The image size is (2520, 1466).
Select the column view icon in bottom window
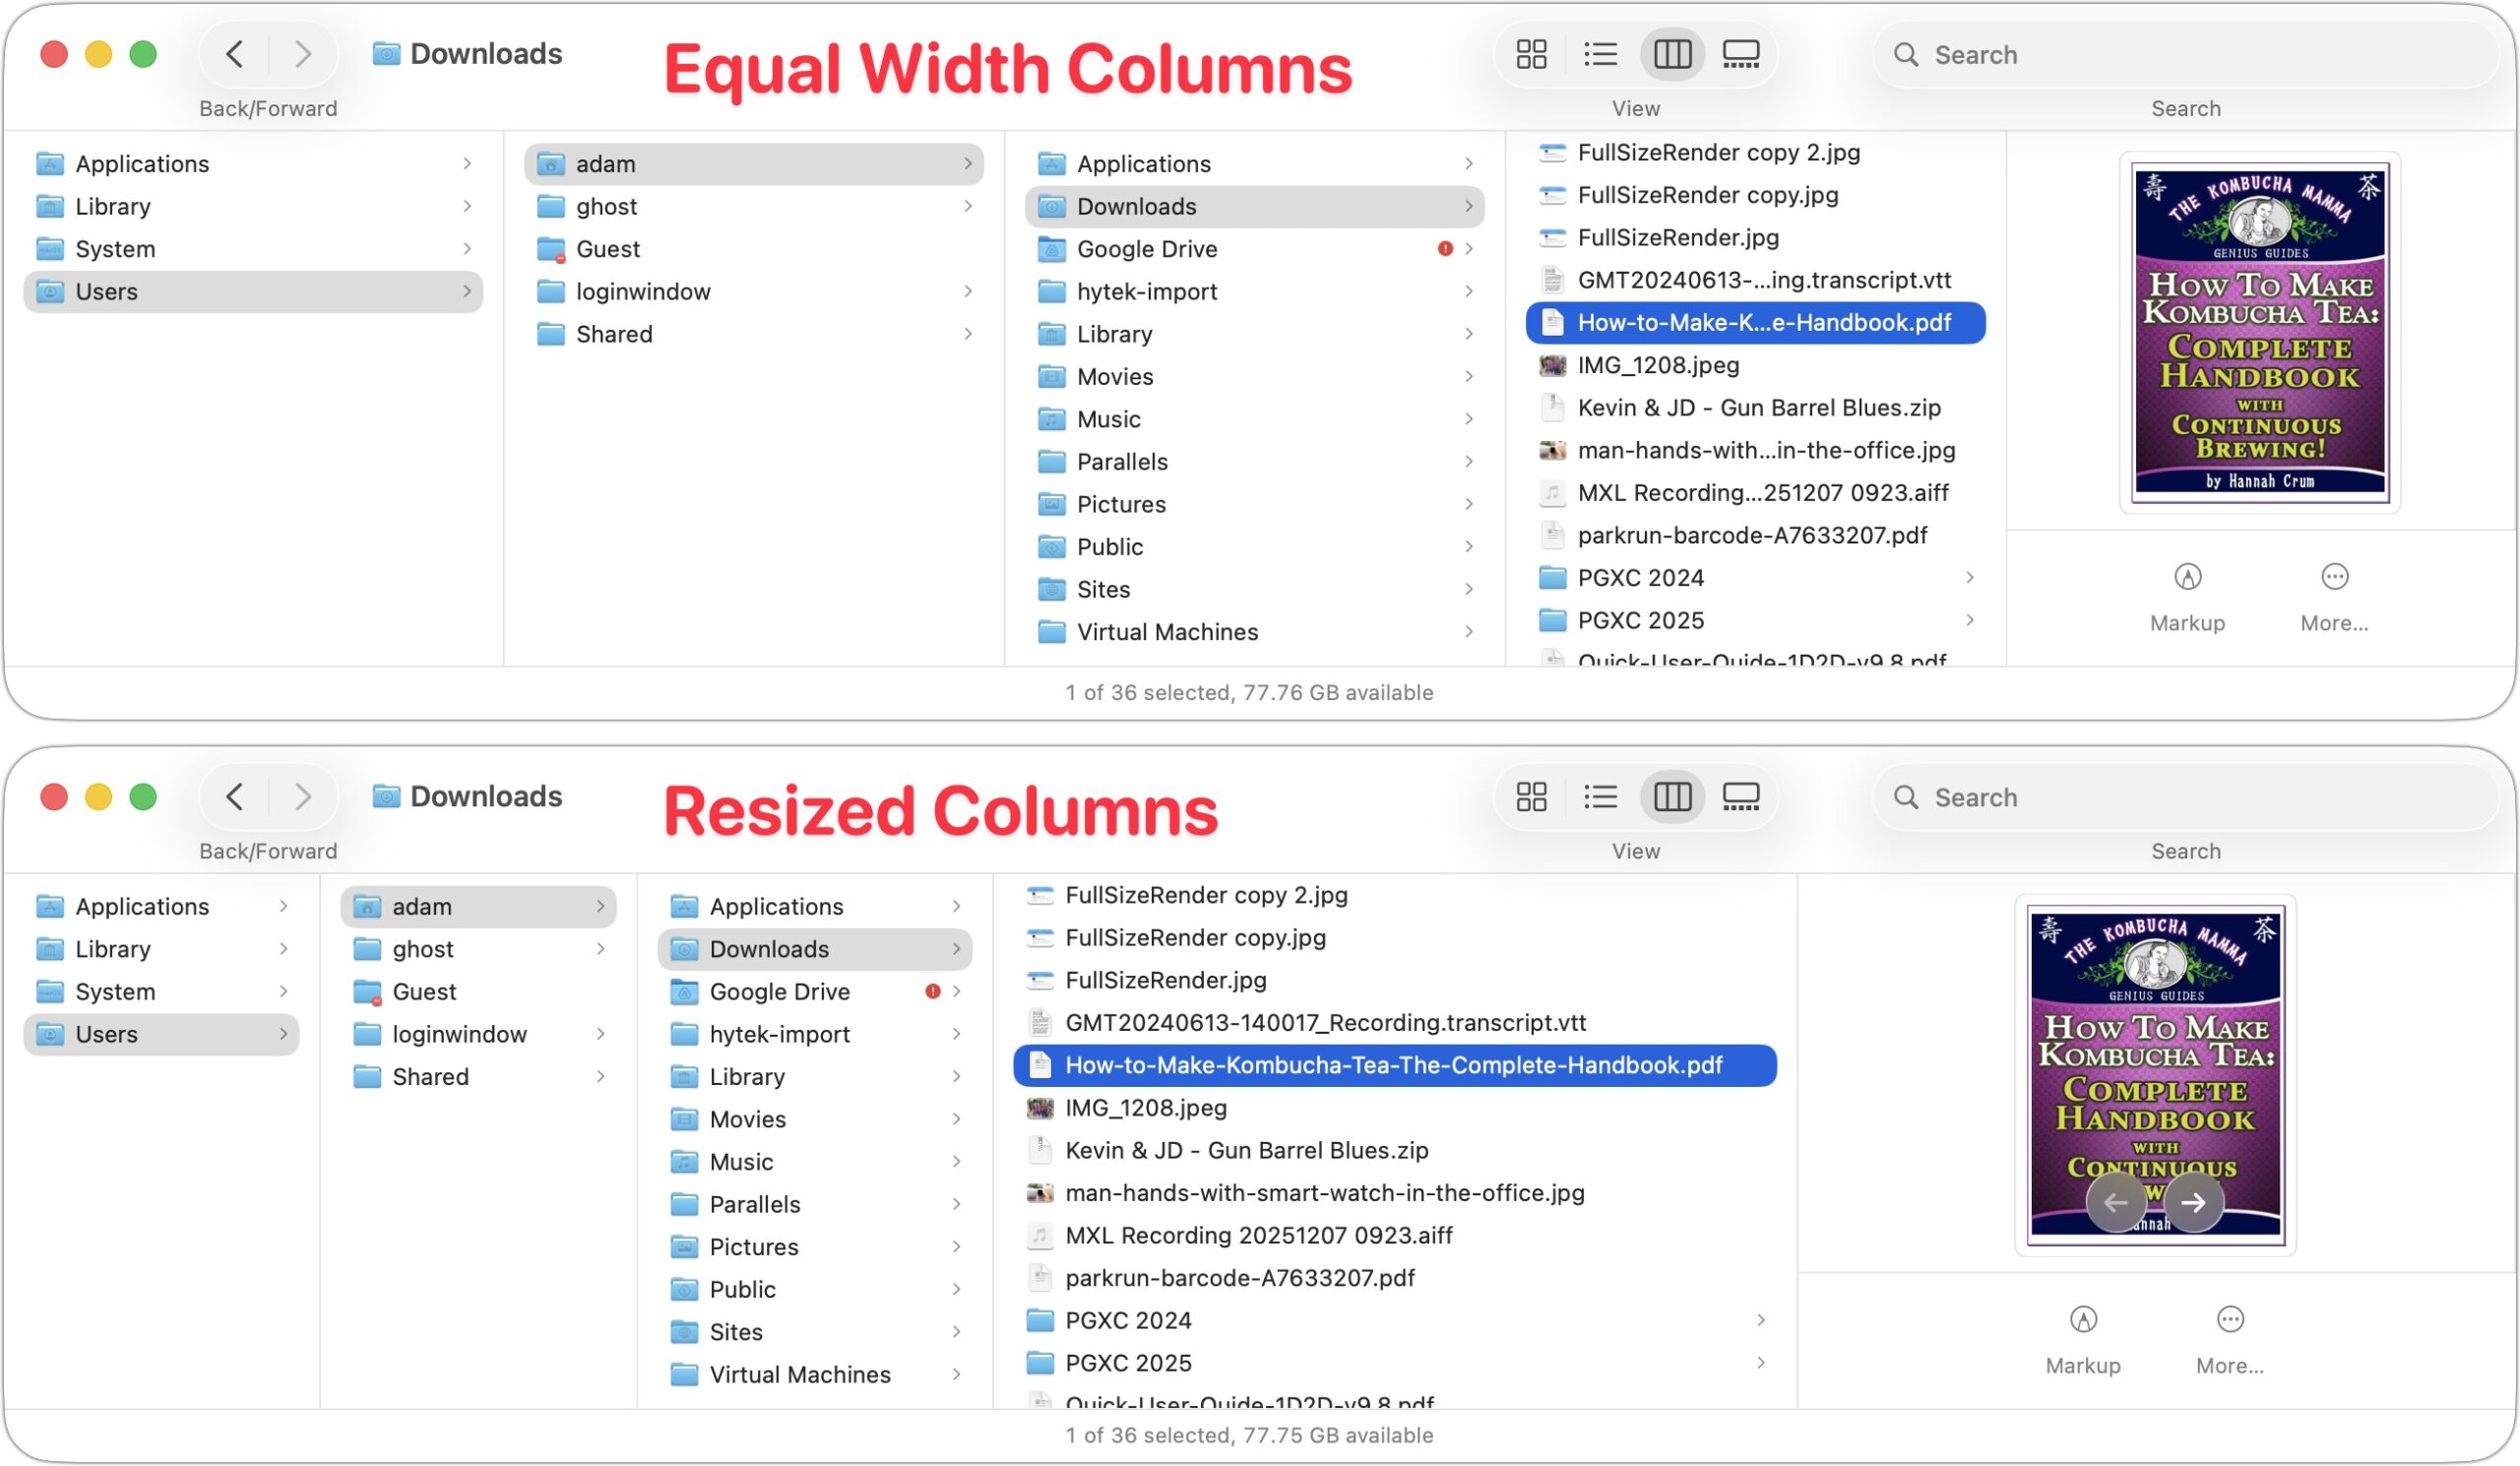pos(1671,797)
